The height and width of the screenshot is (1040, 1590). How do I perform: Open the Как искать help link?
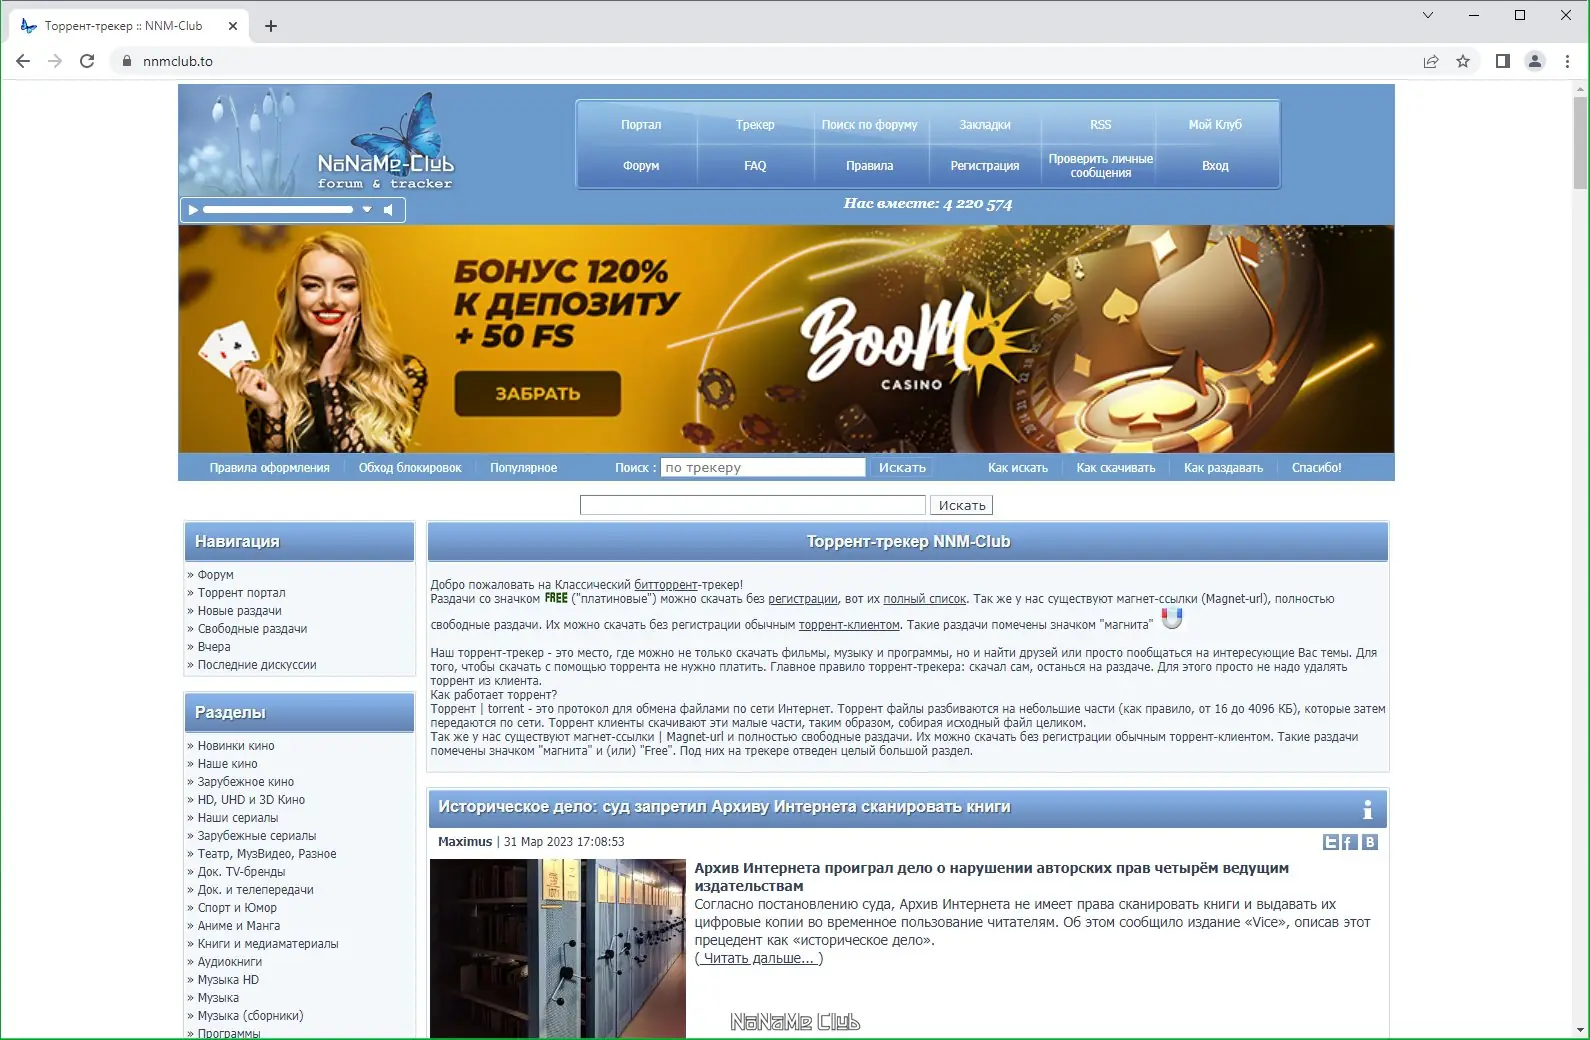tap(1018, 468)
